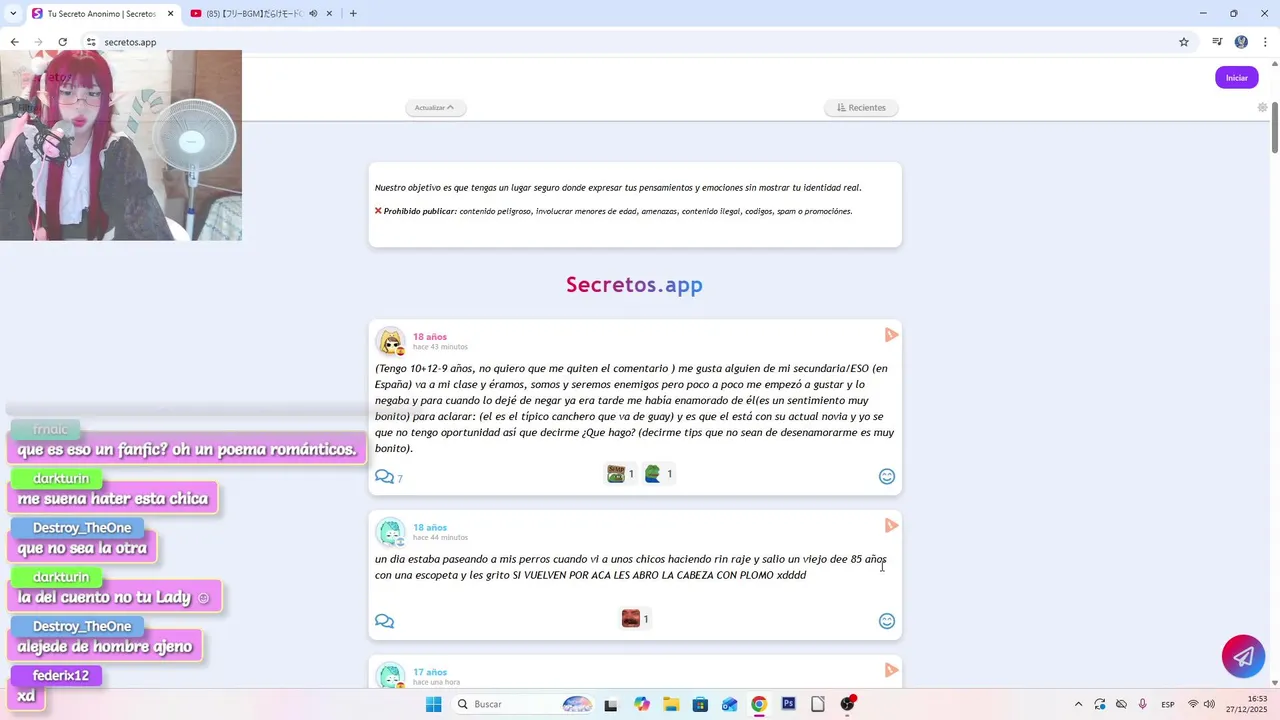Click the first reaction emoji with count 1

click(621, 474)
